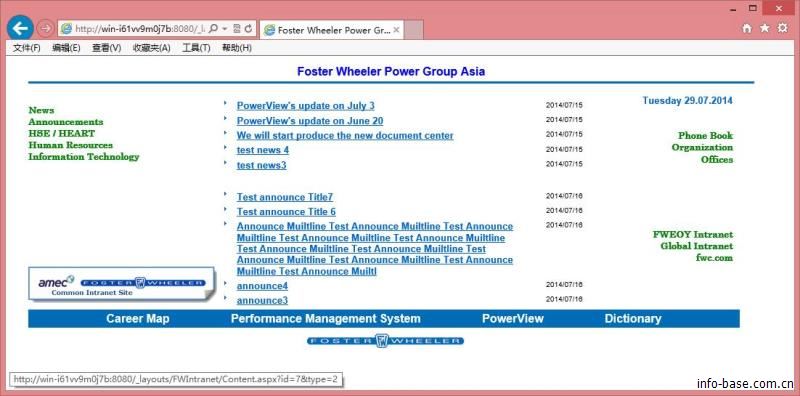Click the browser Back arrow button
The width and height of the screenshot is (800, 396).
20,28
